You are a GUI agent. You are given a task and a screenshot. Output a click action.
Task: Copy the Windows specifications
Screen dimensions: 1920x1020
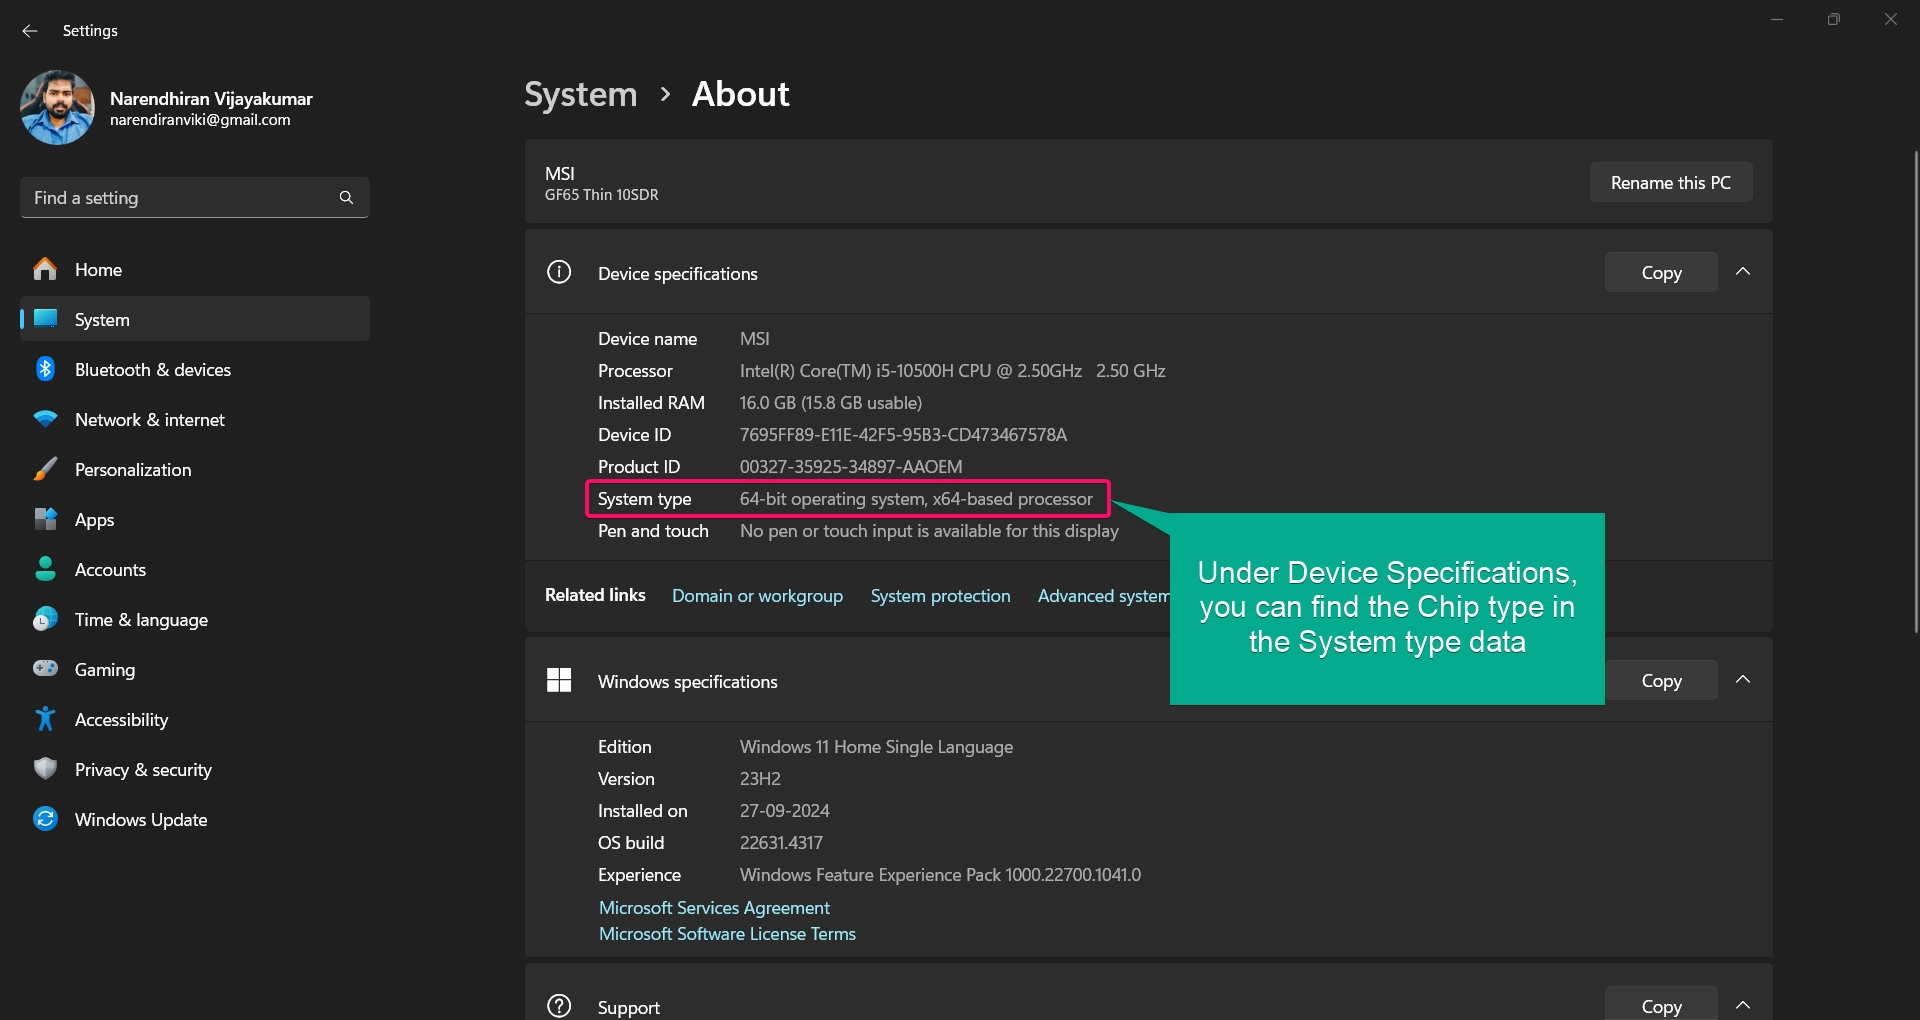(1661, 680)
